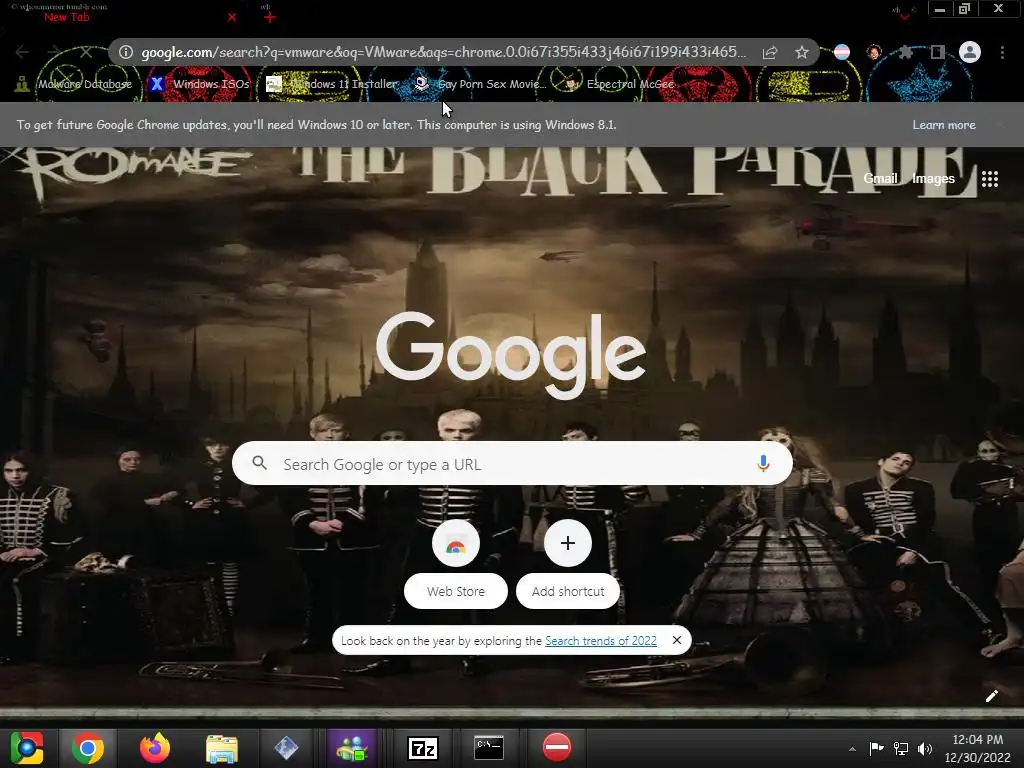Open Action Center flag icon

pyautogui.click(x=876, y=748)
